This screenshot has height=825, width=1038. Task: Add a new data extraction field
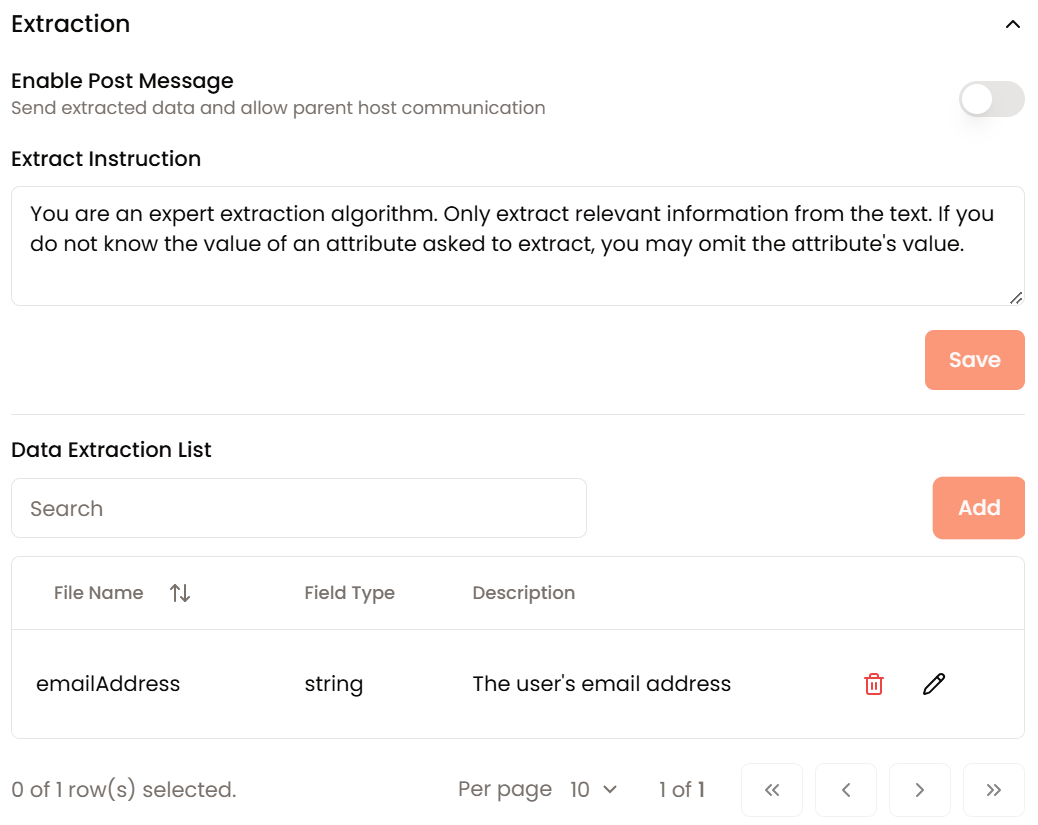click(978, 508)
